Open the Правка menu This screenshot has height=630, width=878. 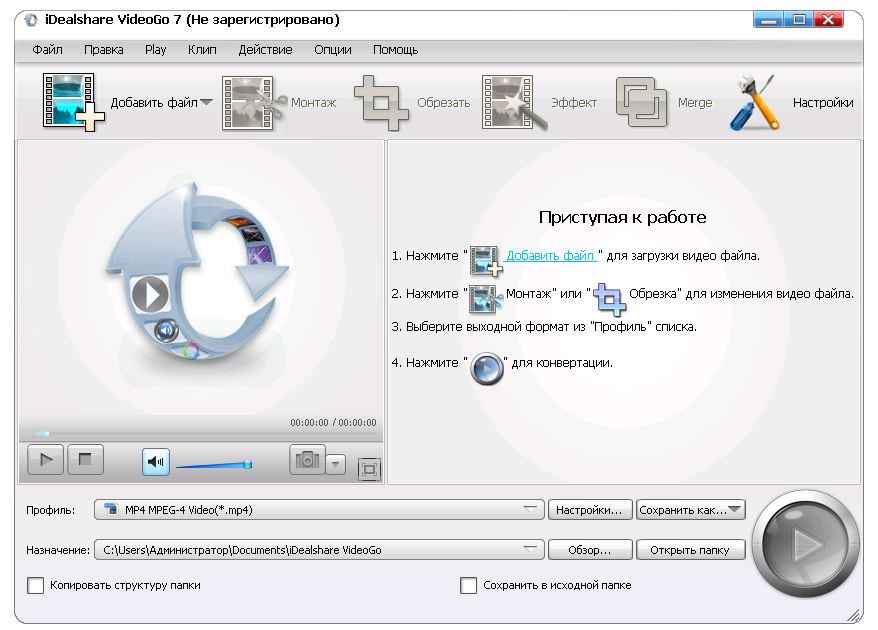tap(104, 50)
